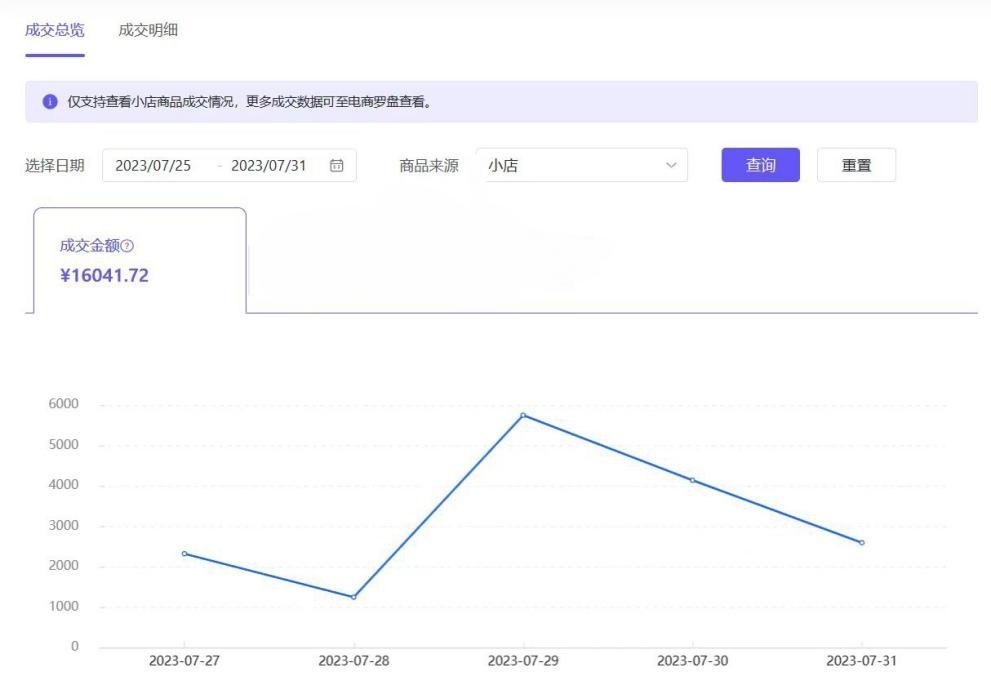
Task: Click the end date 2023/07/31 field
Action: click(x=269, y=166)
